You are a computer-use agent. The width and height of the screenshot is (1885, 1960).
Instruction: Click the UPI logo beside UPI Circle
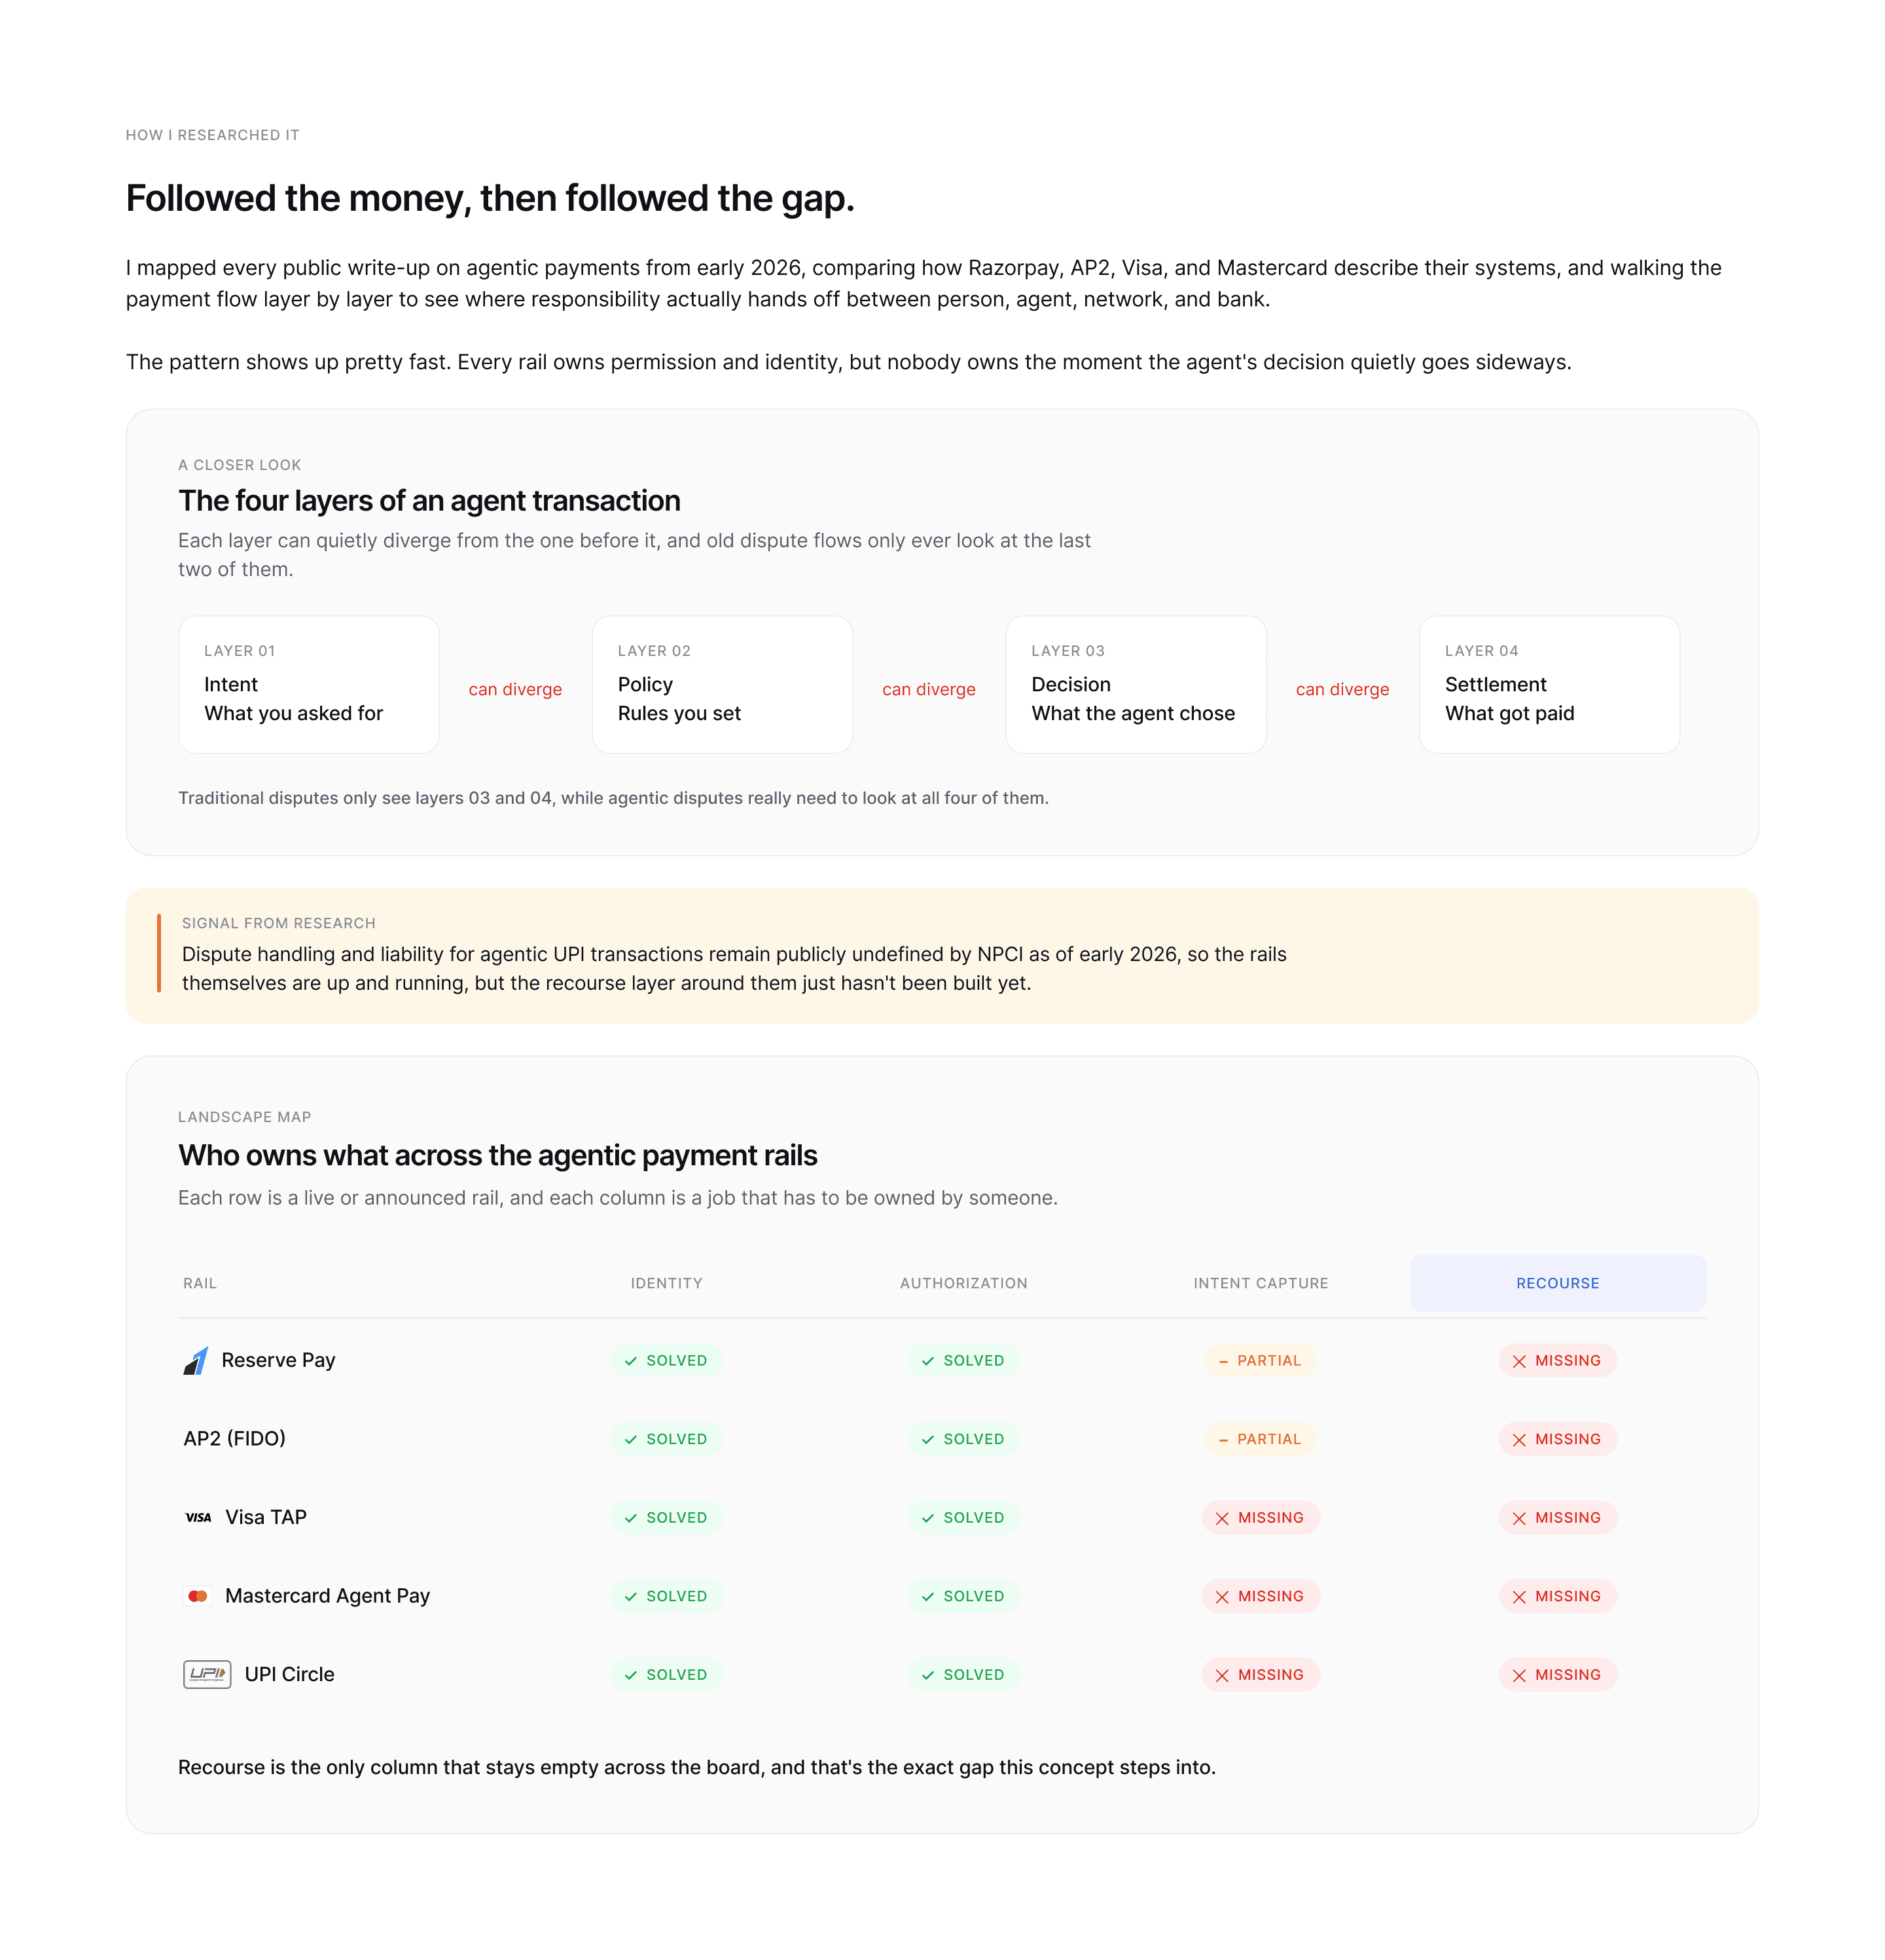tap(207, 1674)
